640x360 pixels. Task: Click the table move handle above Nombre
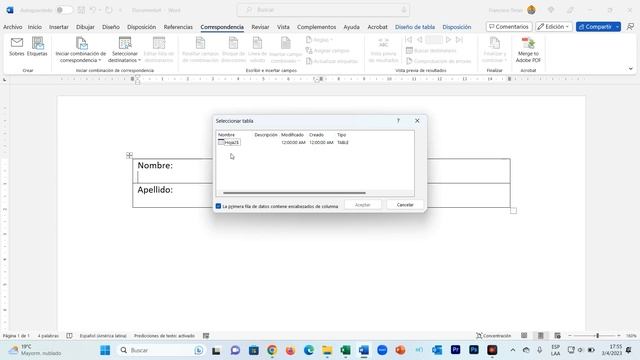[129, 155]
